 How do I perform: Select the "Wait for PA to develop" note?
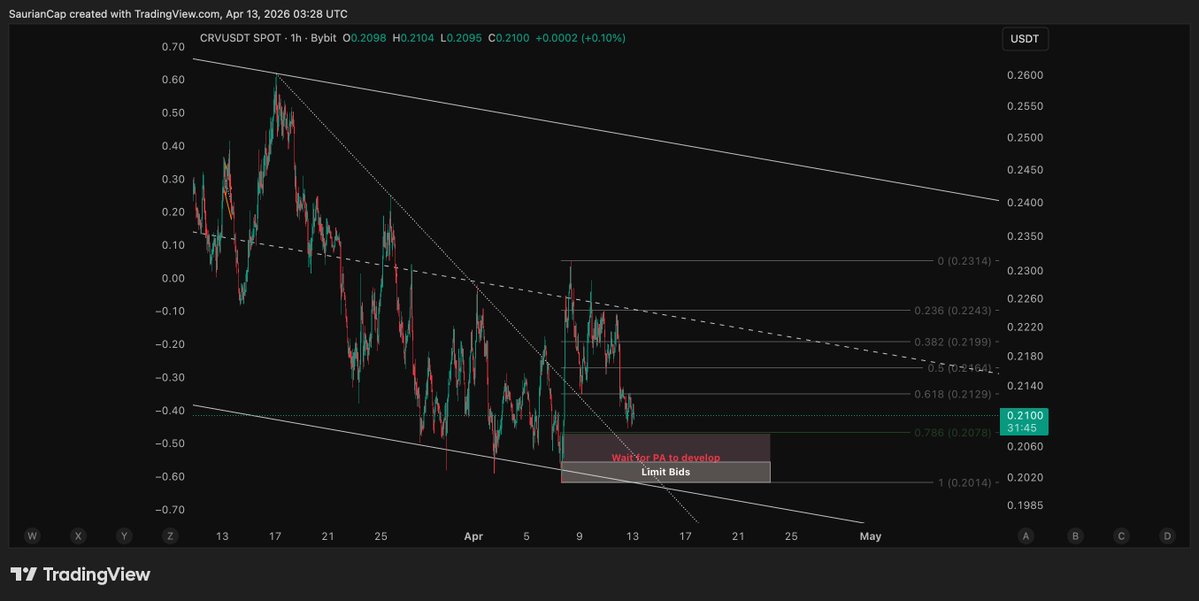(x=665, y=457)
